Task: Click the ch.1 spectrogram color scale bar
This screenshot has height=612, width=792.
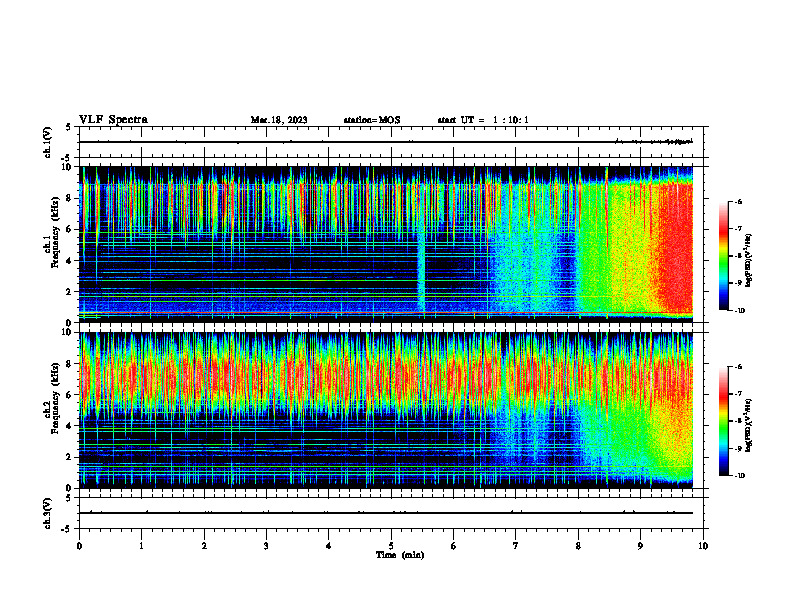Action: click(x=723, y=256)
